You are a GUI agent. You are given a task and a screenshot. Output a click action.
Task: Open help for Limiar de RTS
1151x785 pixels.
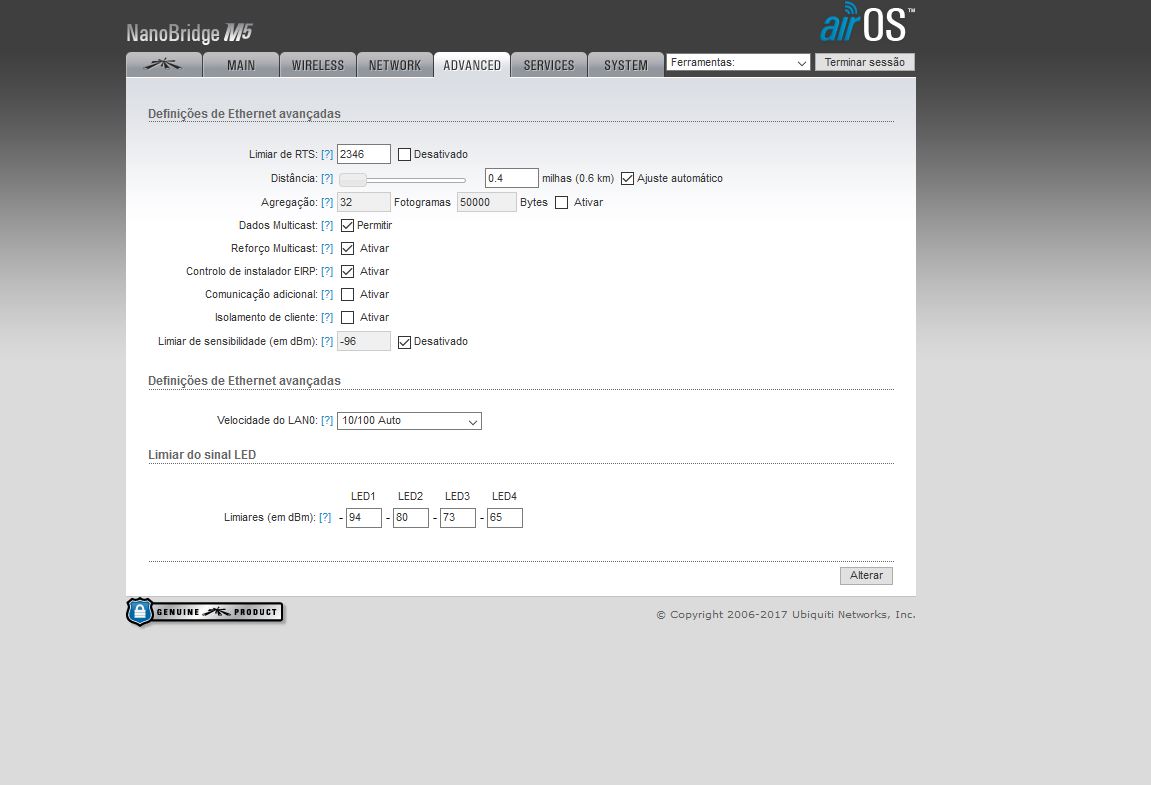click(327, 154)
